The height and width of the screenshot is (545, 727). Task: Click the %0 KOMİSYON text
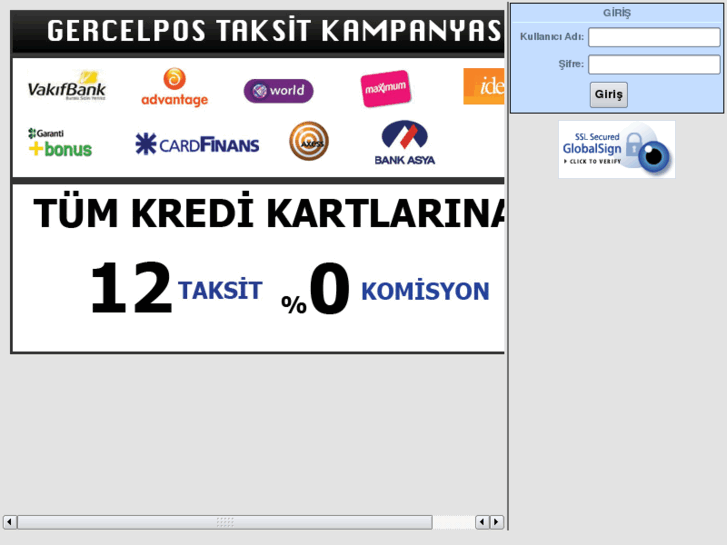[x=385, y=289]
